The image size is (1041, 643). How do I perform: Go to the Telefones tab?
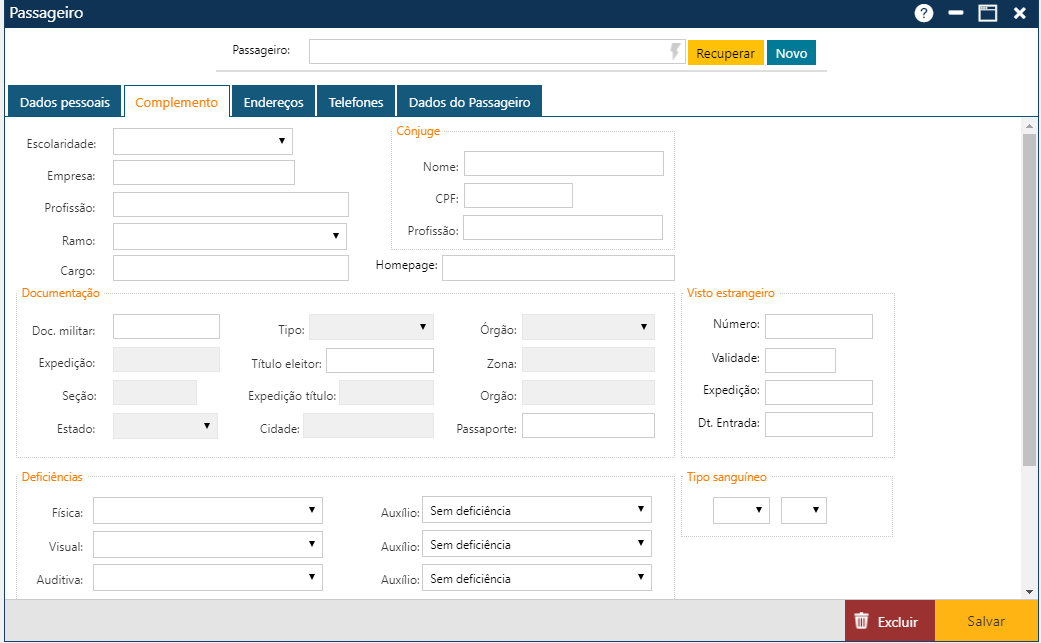[356, 102]
